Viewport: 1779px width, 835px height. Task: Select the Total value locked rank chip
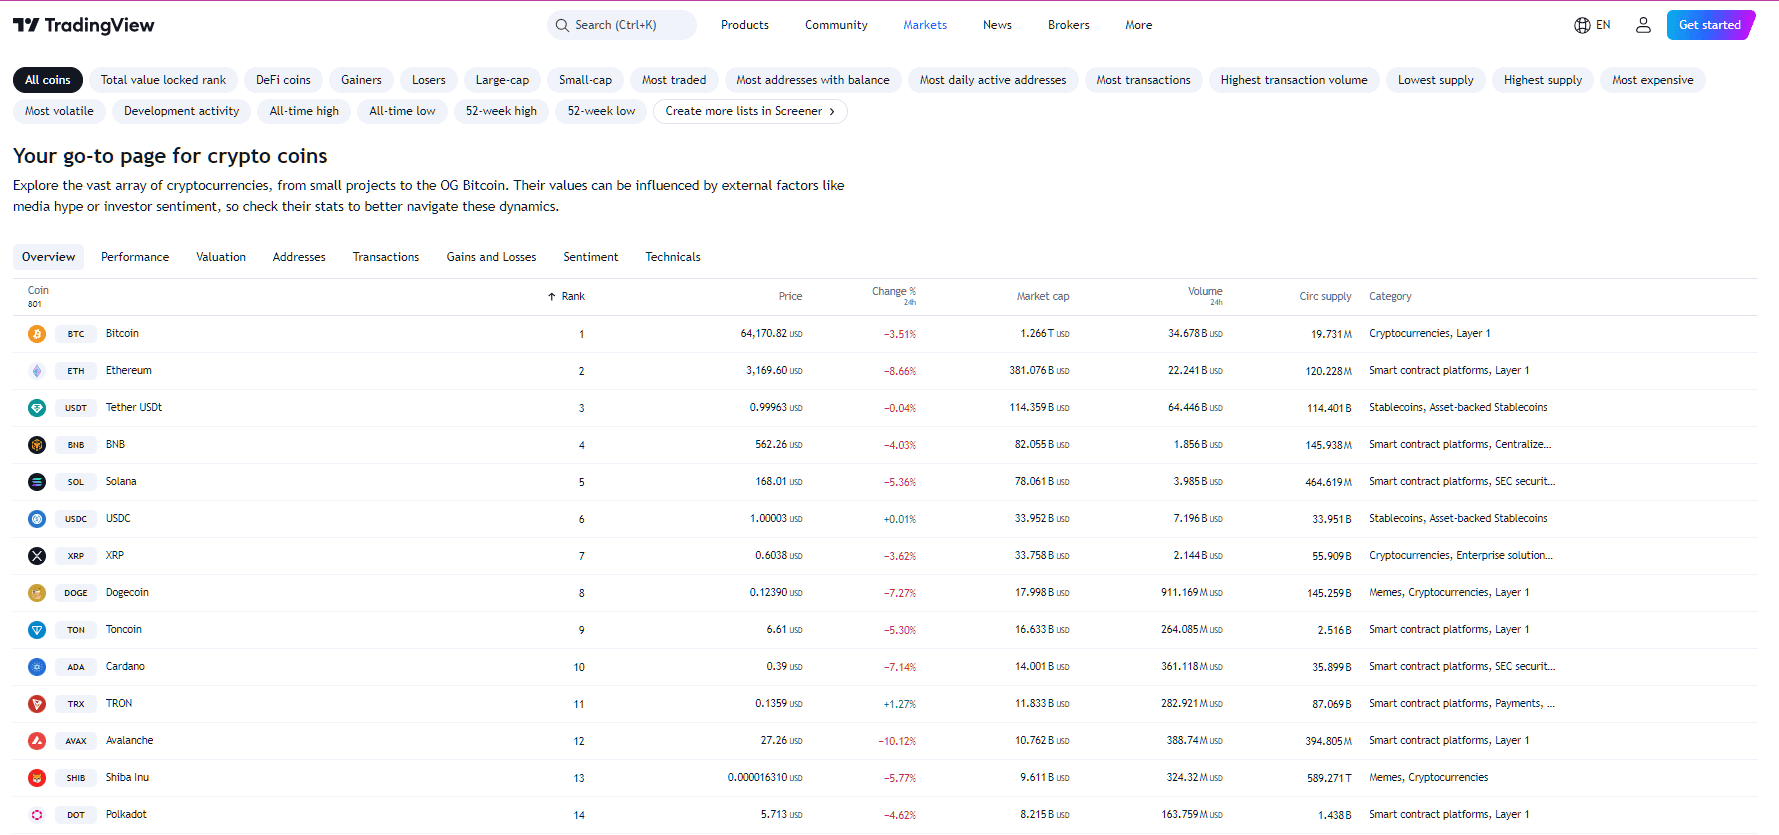tap(163, 80)
